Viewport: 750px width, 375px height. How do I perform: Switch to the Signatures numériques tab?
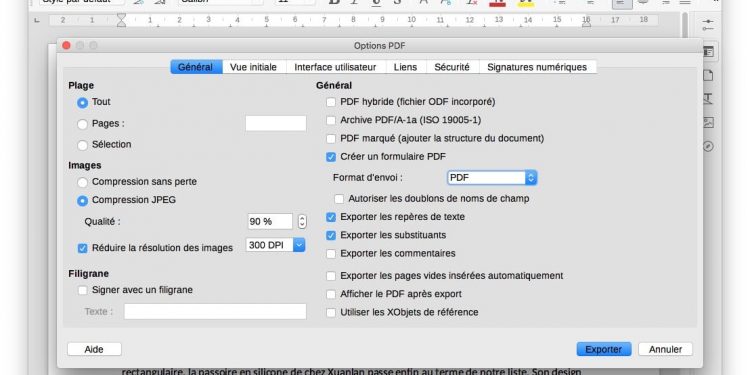(x=537, y=67)
